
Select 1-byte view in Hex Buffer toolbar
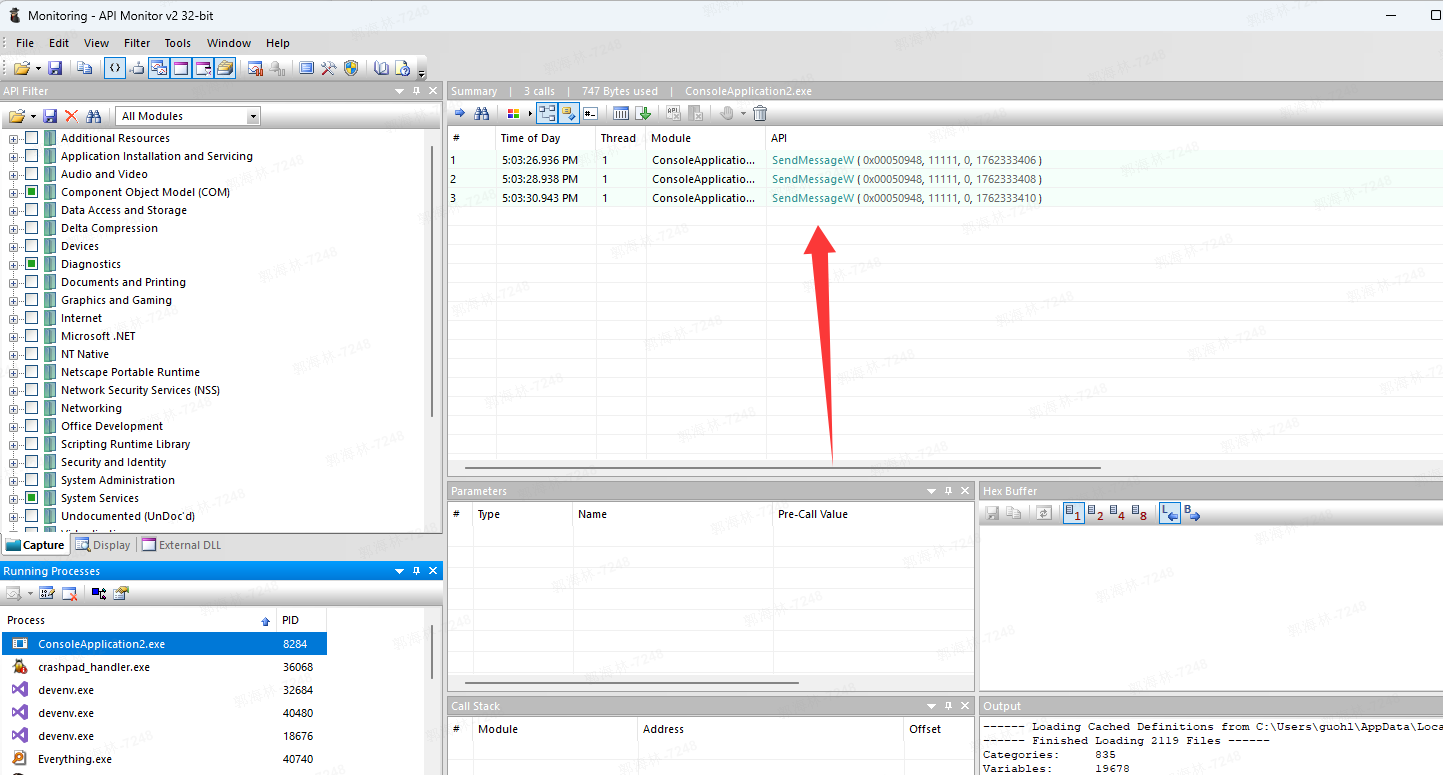tap(1074, 513)
